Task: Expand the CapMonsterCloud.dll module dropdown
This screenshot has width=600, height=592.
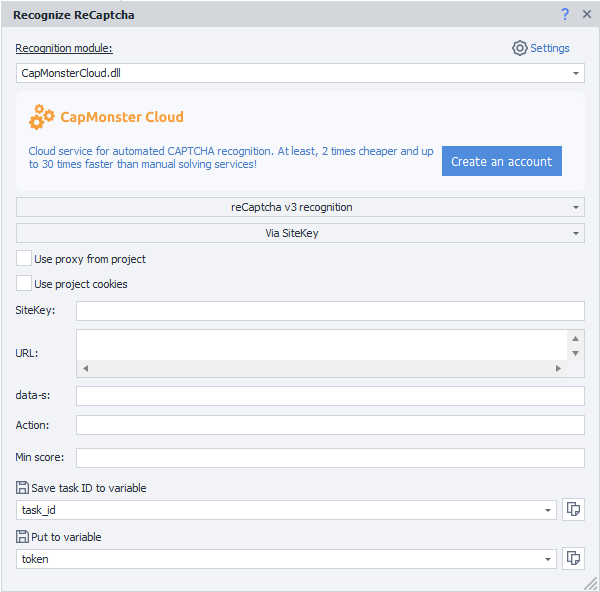Action: [576, 73]
